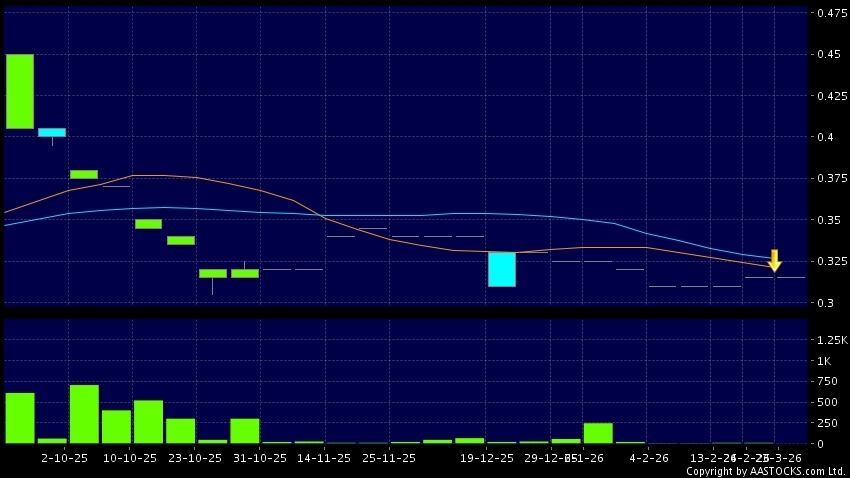Click the tallest green volume bar

pos(84,413)
